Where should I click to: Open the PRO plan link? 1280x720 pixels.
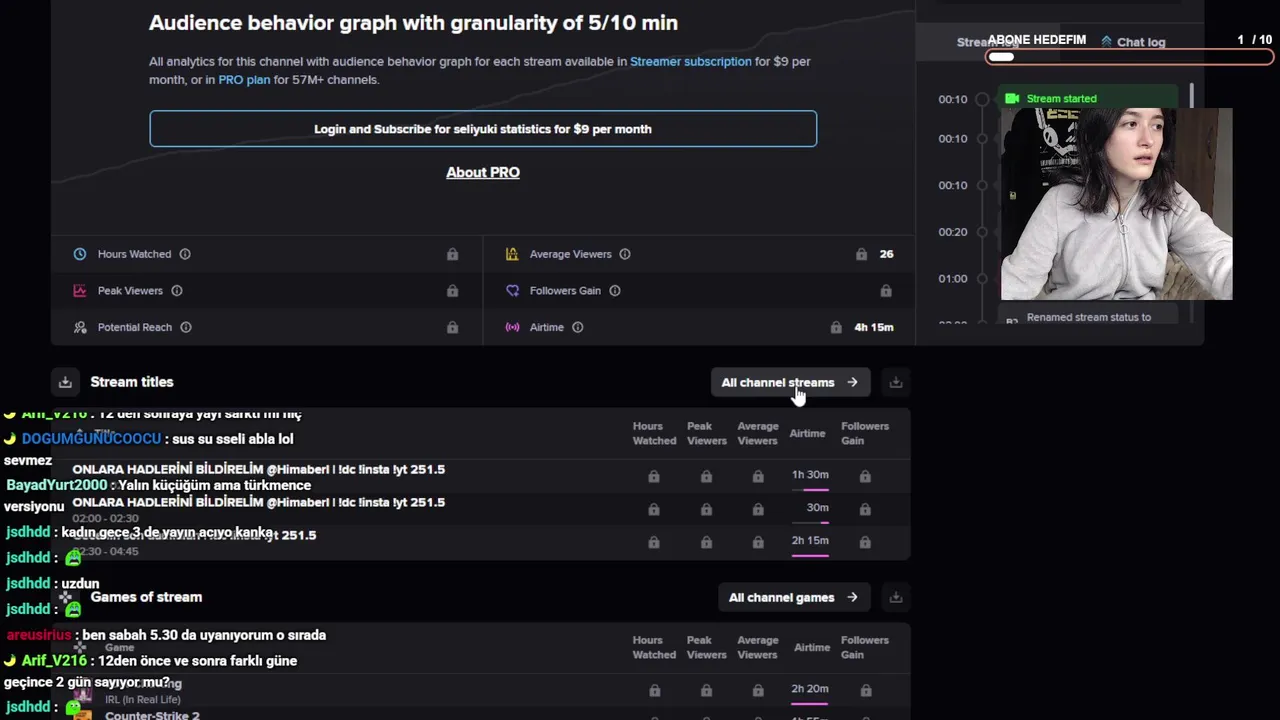click(244, 79)
